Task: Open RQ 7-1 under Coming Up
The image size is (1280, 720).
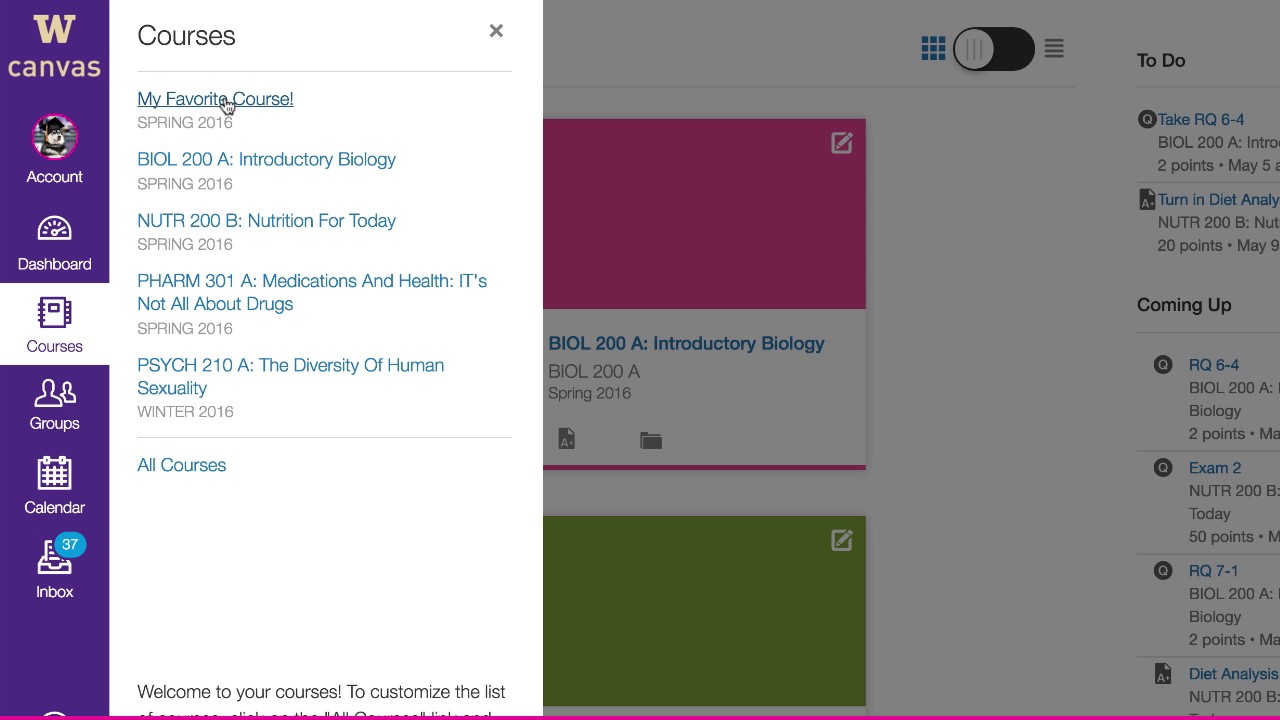Action: tap(1214, 571)
